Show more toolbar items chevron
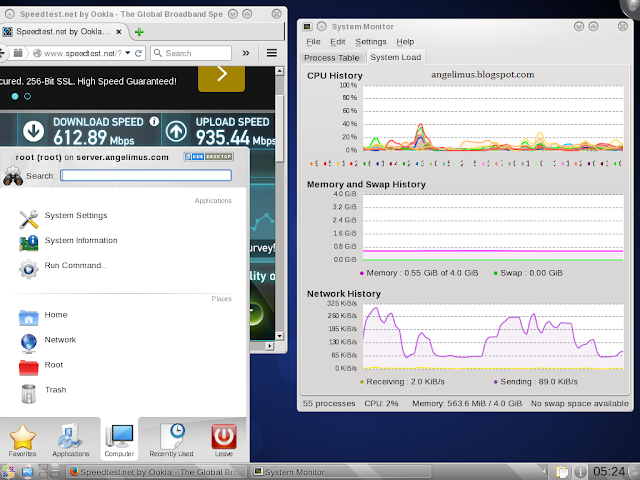 point(246,53)
